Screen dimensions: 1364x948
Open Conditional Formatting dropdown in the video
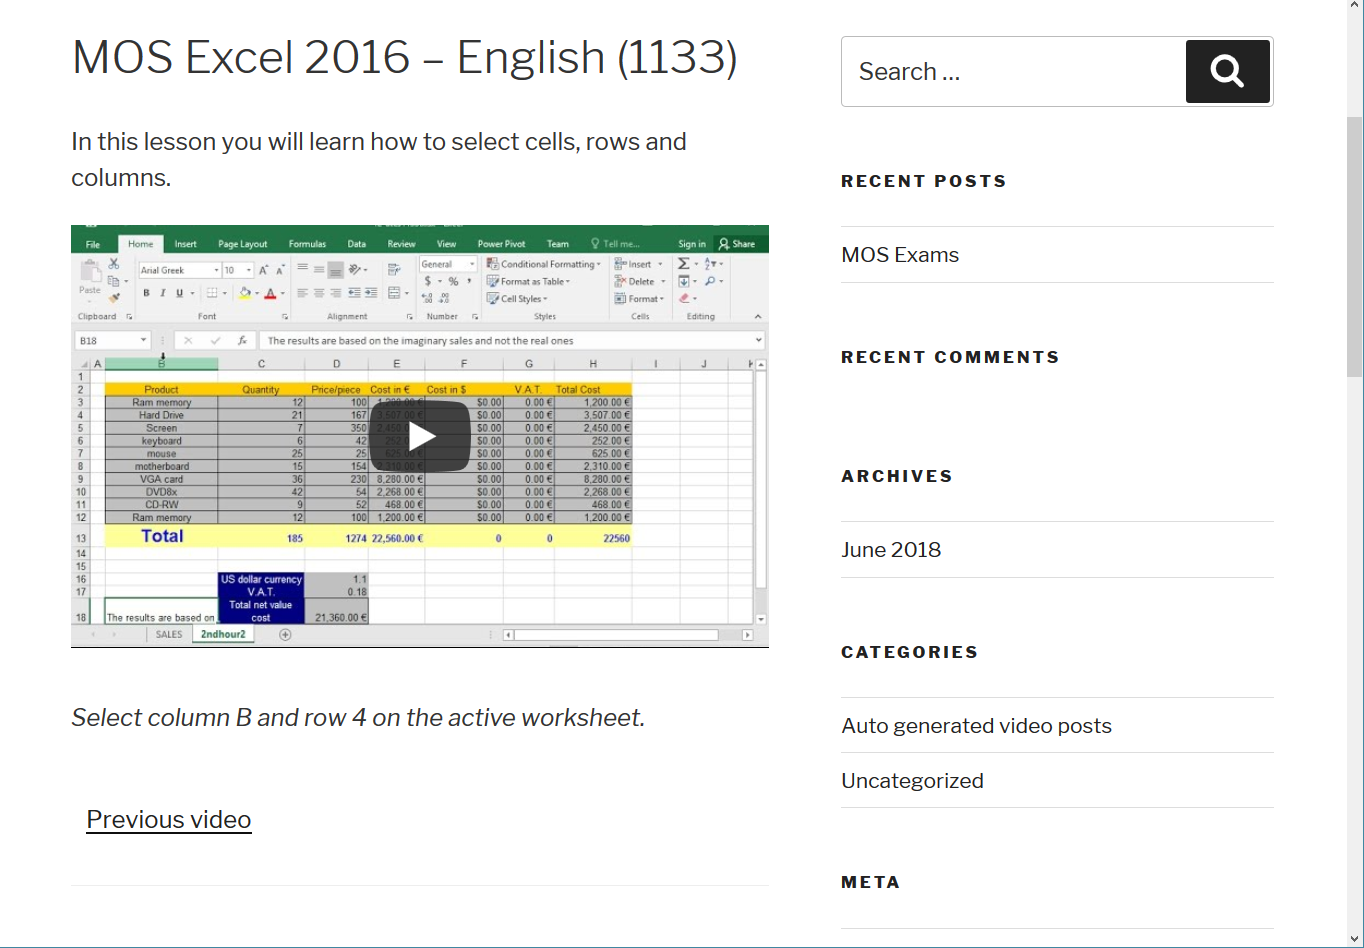(544, 264)
